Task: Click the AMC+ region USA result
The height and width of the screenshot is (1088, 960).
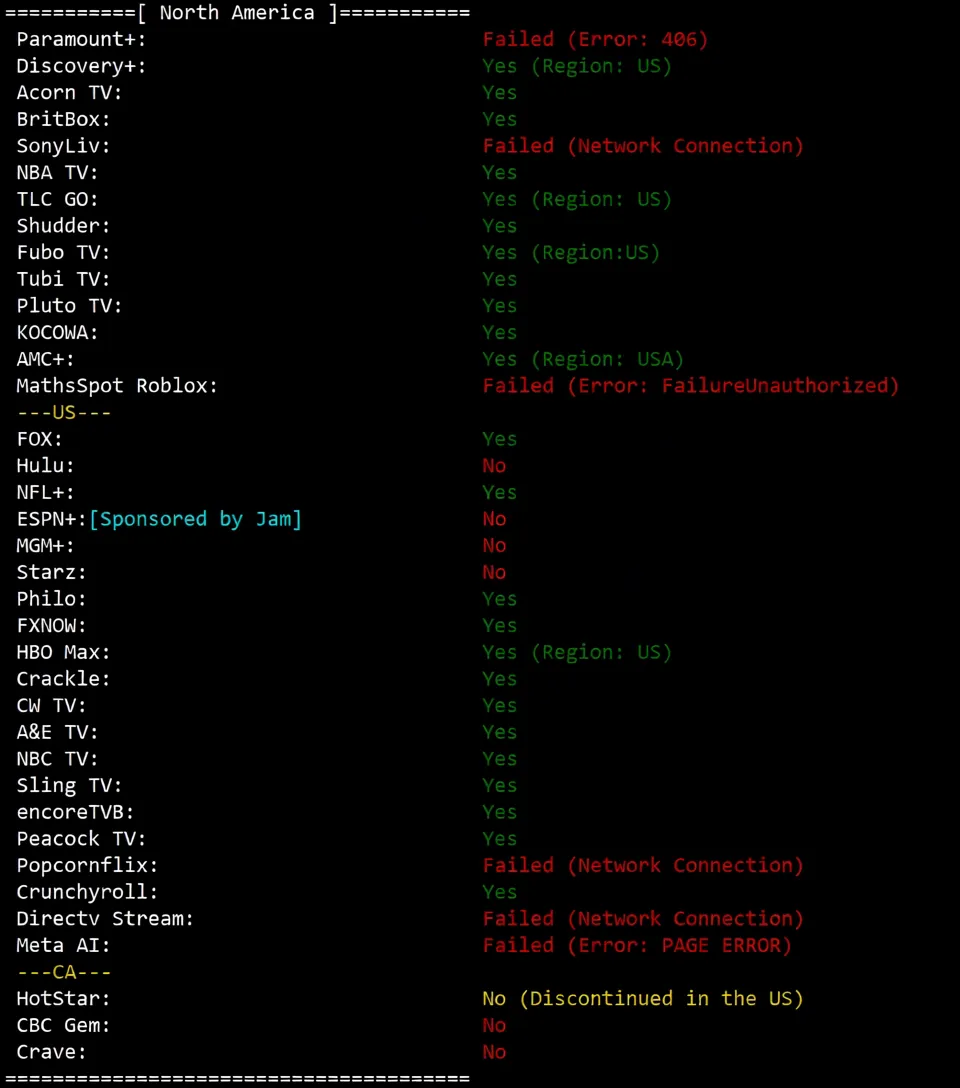Action: [582, 359]
